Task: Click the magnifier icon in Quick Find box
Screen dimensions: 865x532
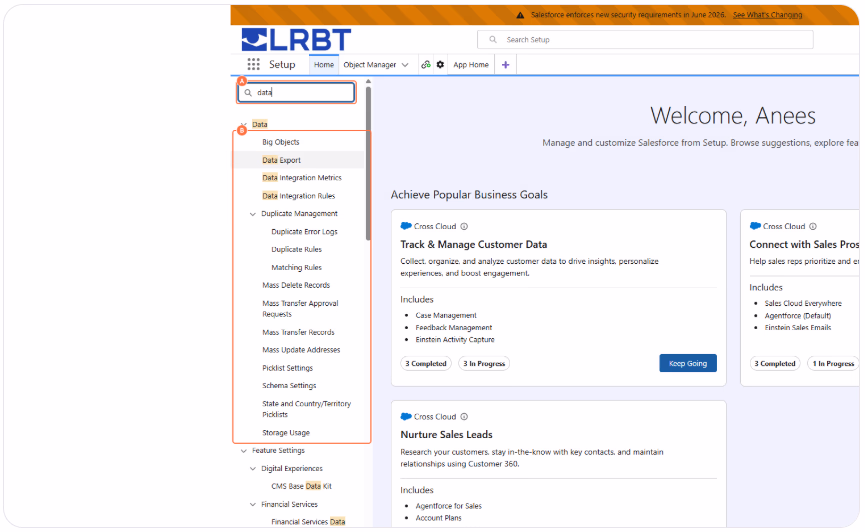Action: 248,93
